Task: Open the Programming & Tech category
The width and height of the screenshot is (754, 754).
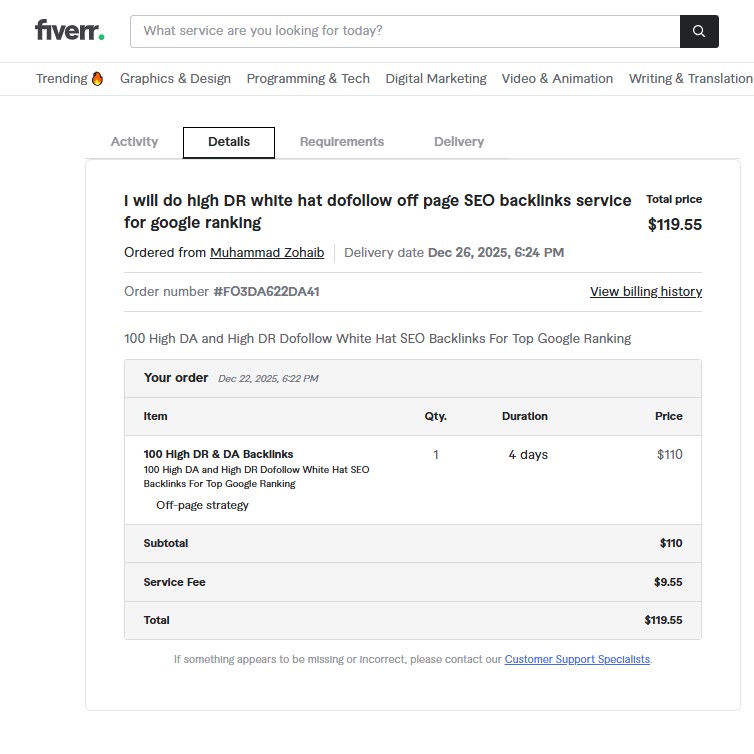Action: [308, 79]
